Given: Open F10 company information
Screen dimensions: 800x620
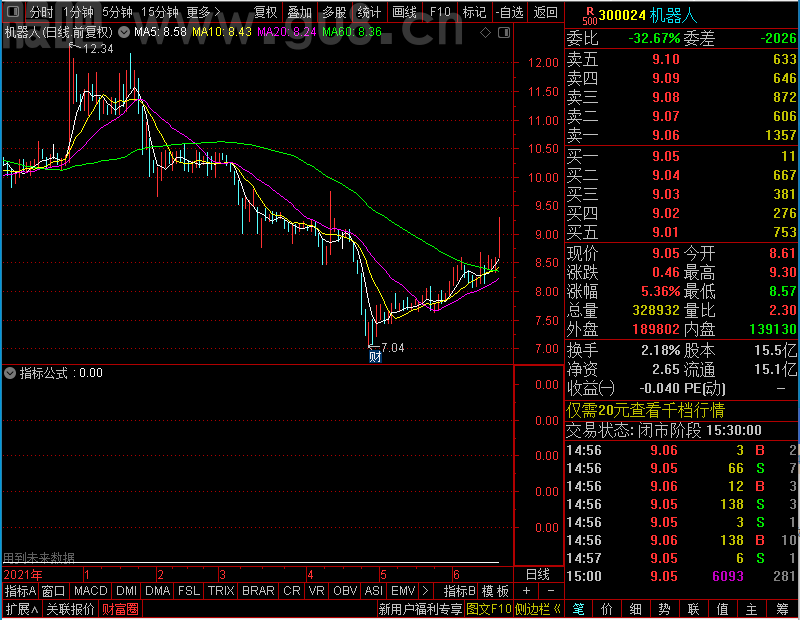Looking at the screenshot, I should click(x=440, y=12).
